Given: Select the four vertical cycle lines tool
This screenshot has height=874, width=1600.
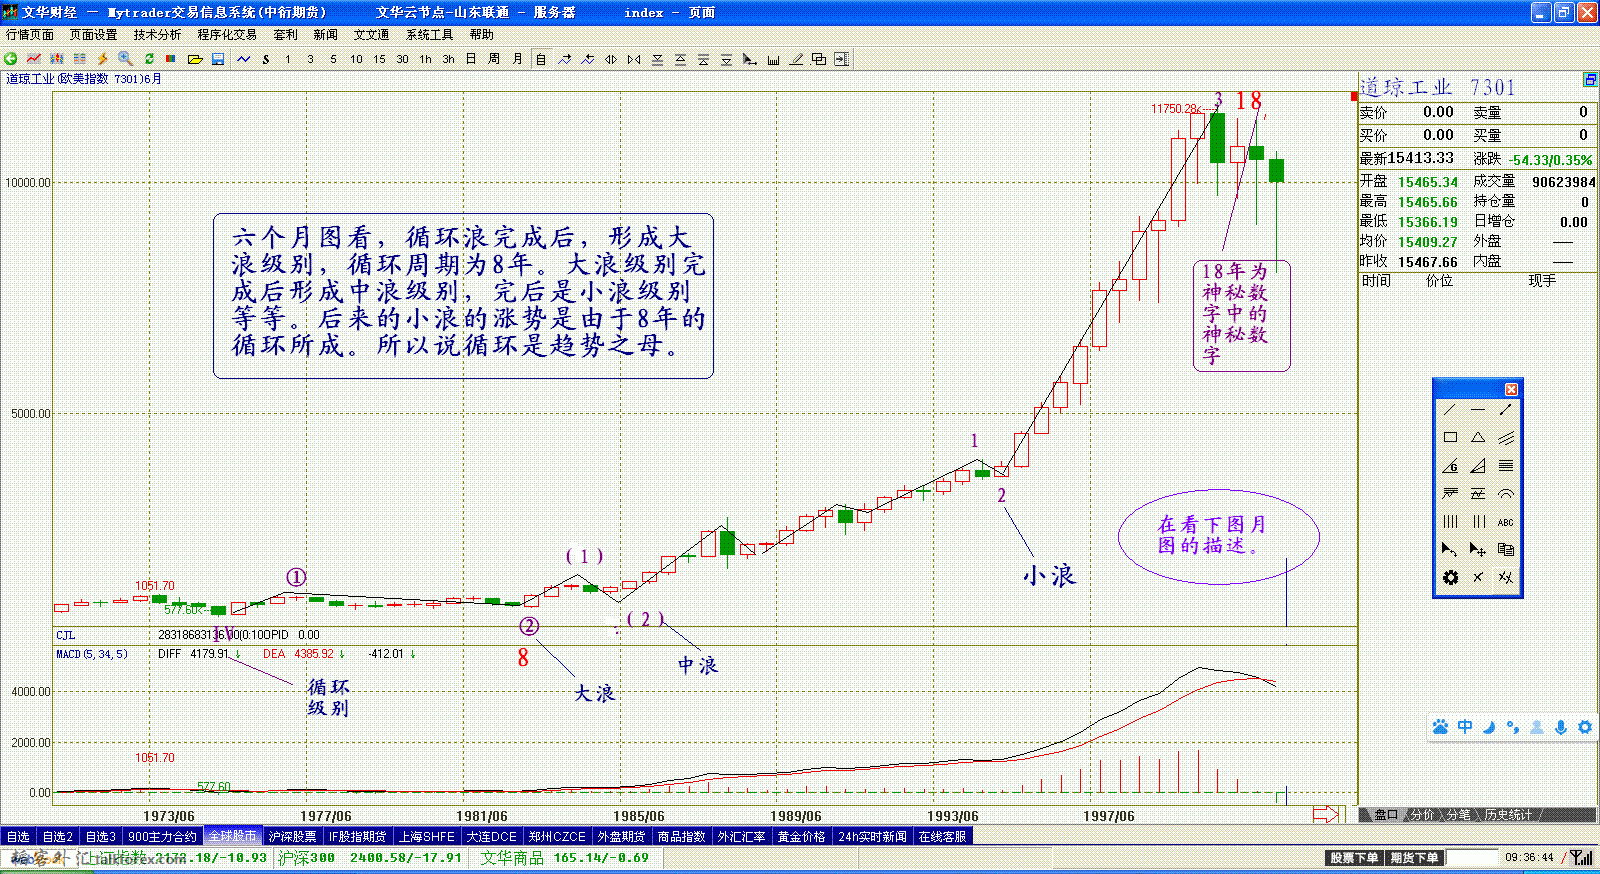Looking at the screenshot, I should (1450, 522).
